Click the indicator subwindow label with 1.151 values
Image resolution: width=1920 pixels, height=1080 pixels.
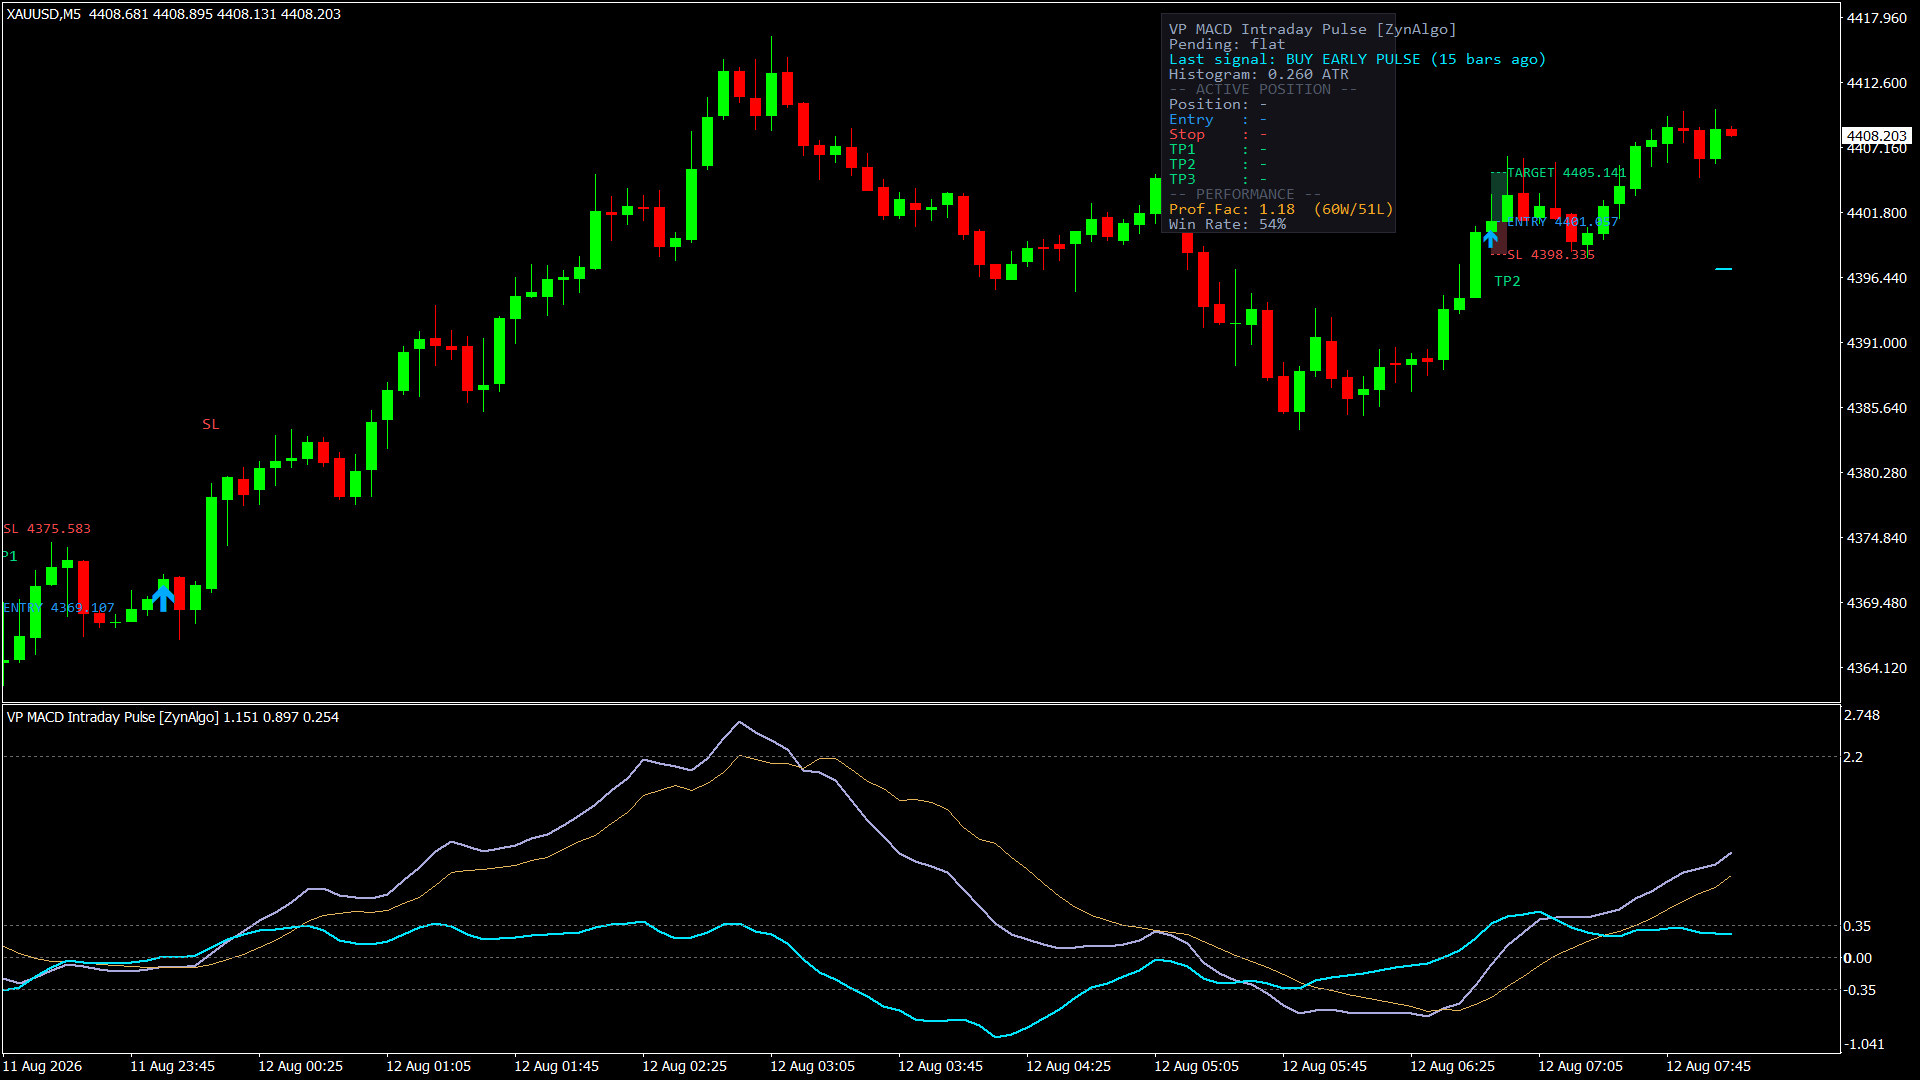pyautogui.click(x=172, y=717)
